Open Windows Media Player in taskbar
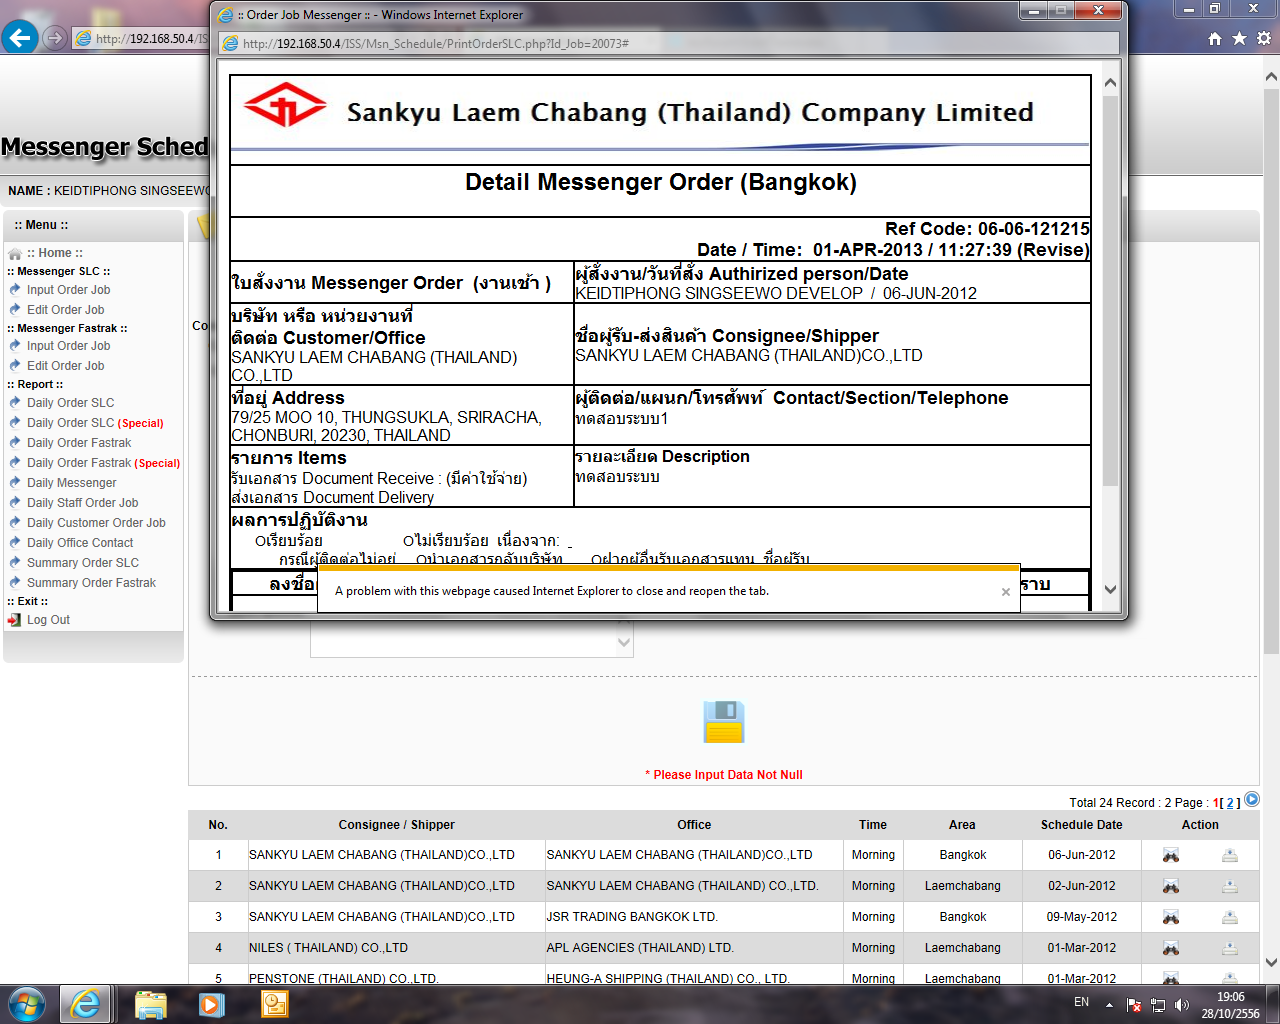The width and height of the screenshot is (1280, 1024). pyautogui.click(x=211, y=1004)
